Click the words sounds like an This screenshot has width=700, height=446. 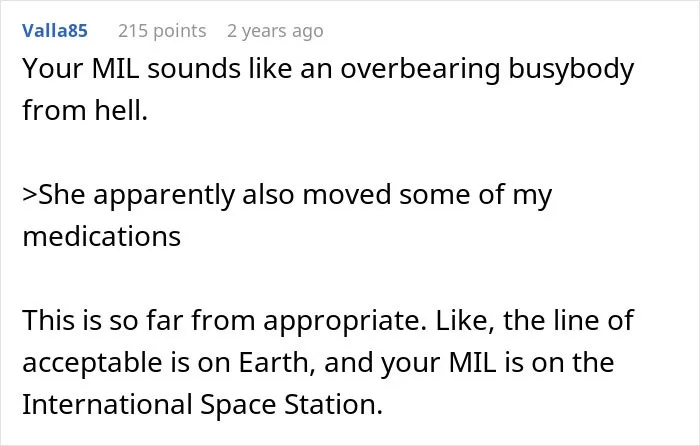click(x=240, y=69)
